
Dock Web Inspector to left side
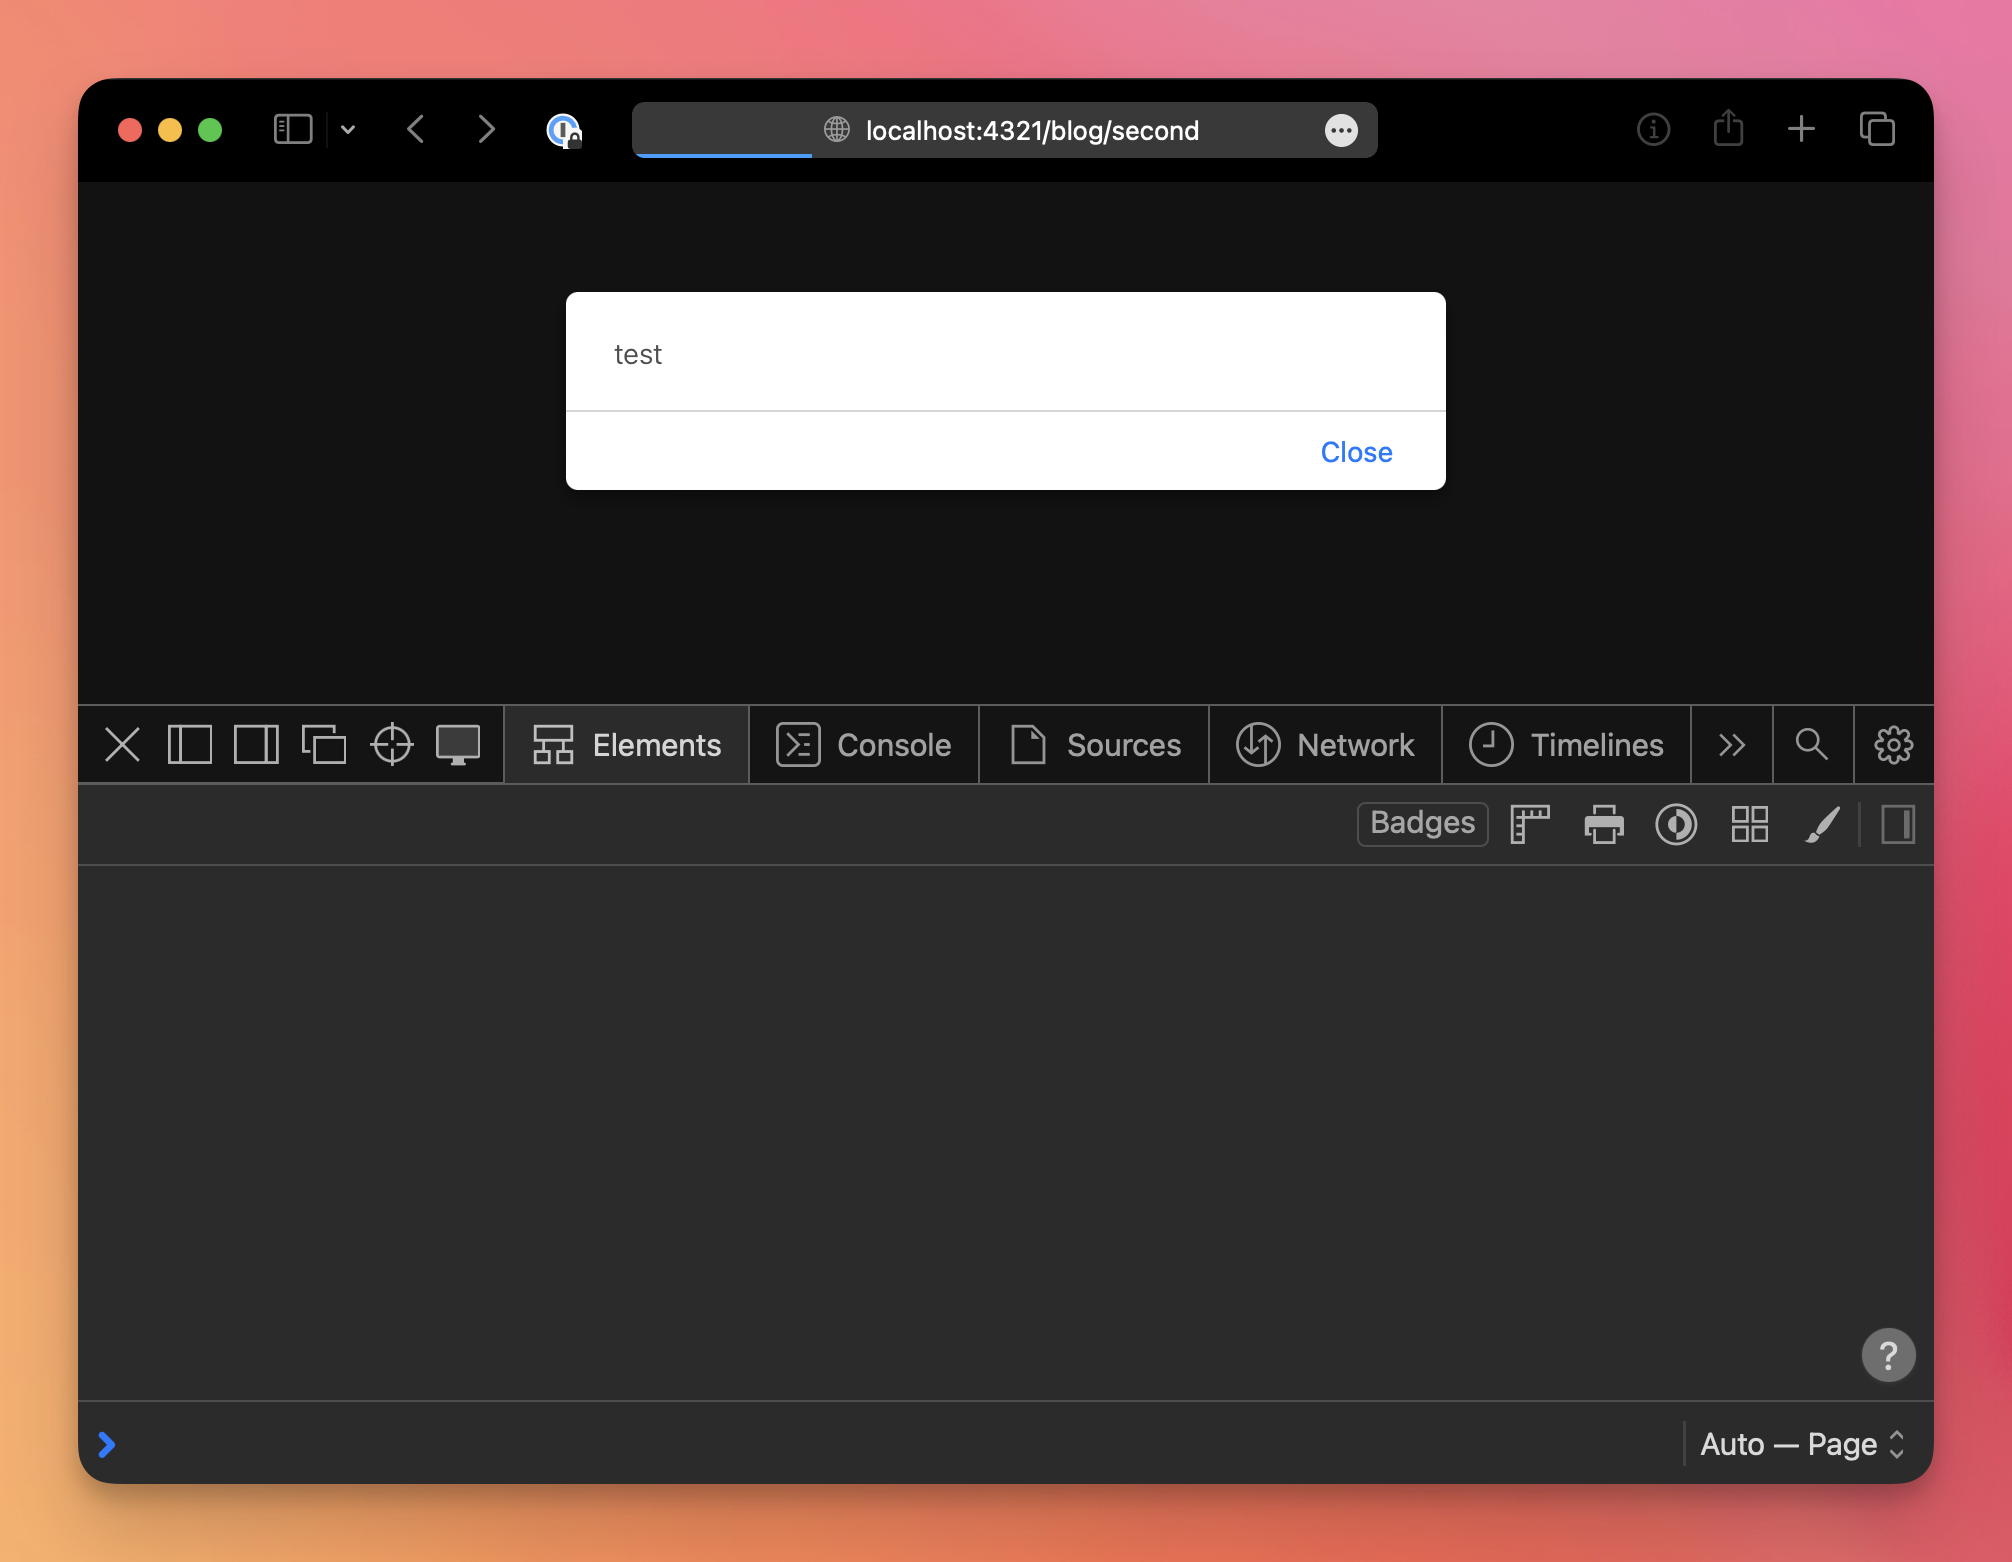click(x=189, y=745)
